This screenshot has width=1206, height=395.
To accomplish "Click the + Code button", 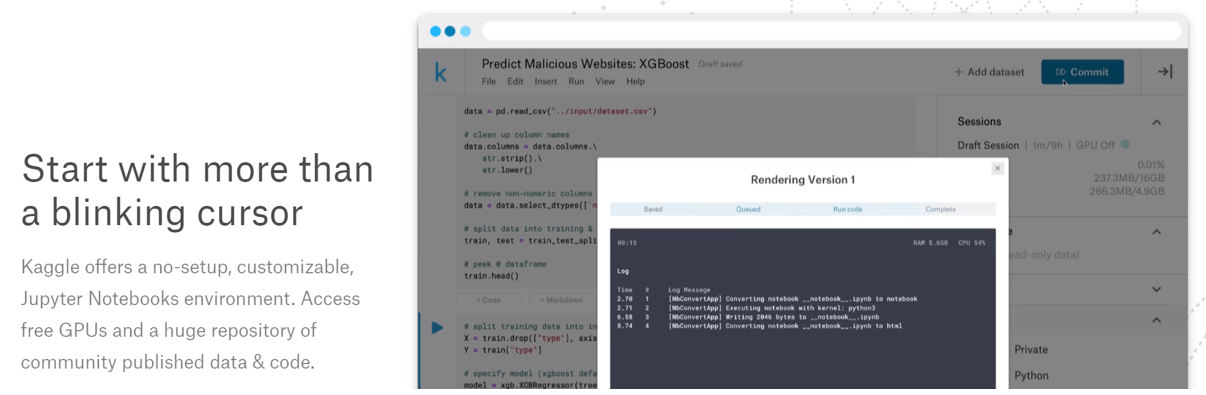I will pyautogui.click(x=488, y=299).
